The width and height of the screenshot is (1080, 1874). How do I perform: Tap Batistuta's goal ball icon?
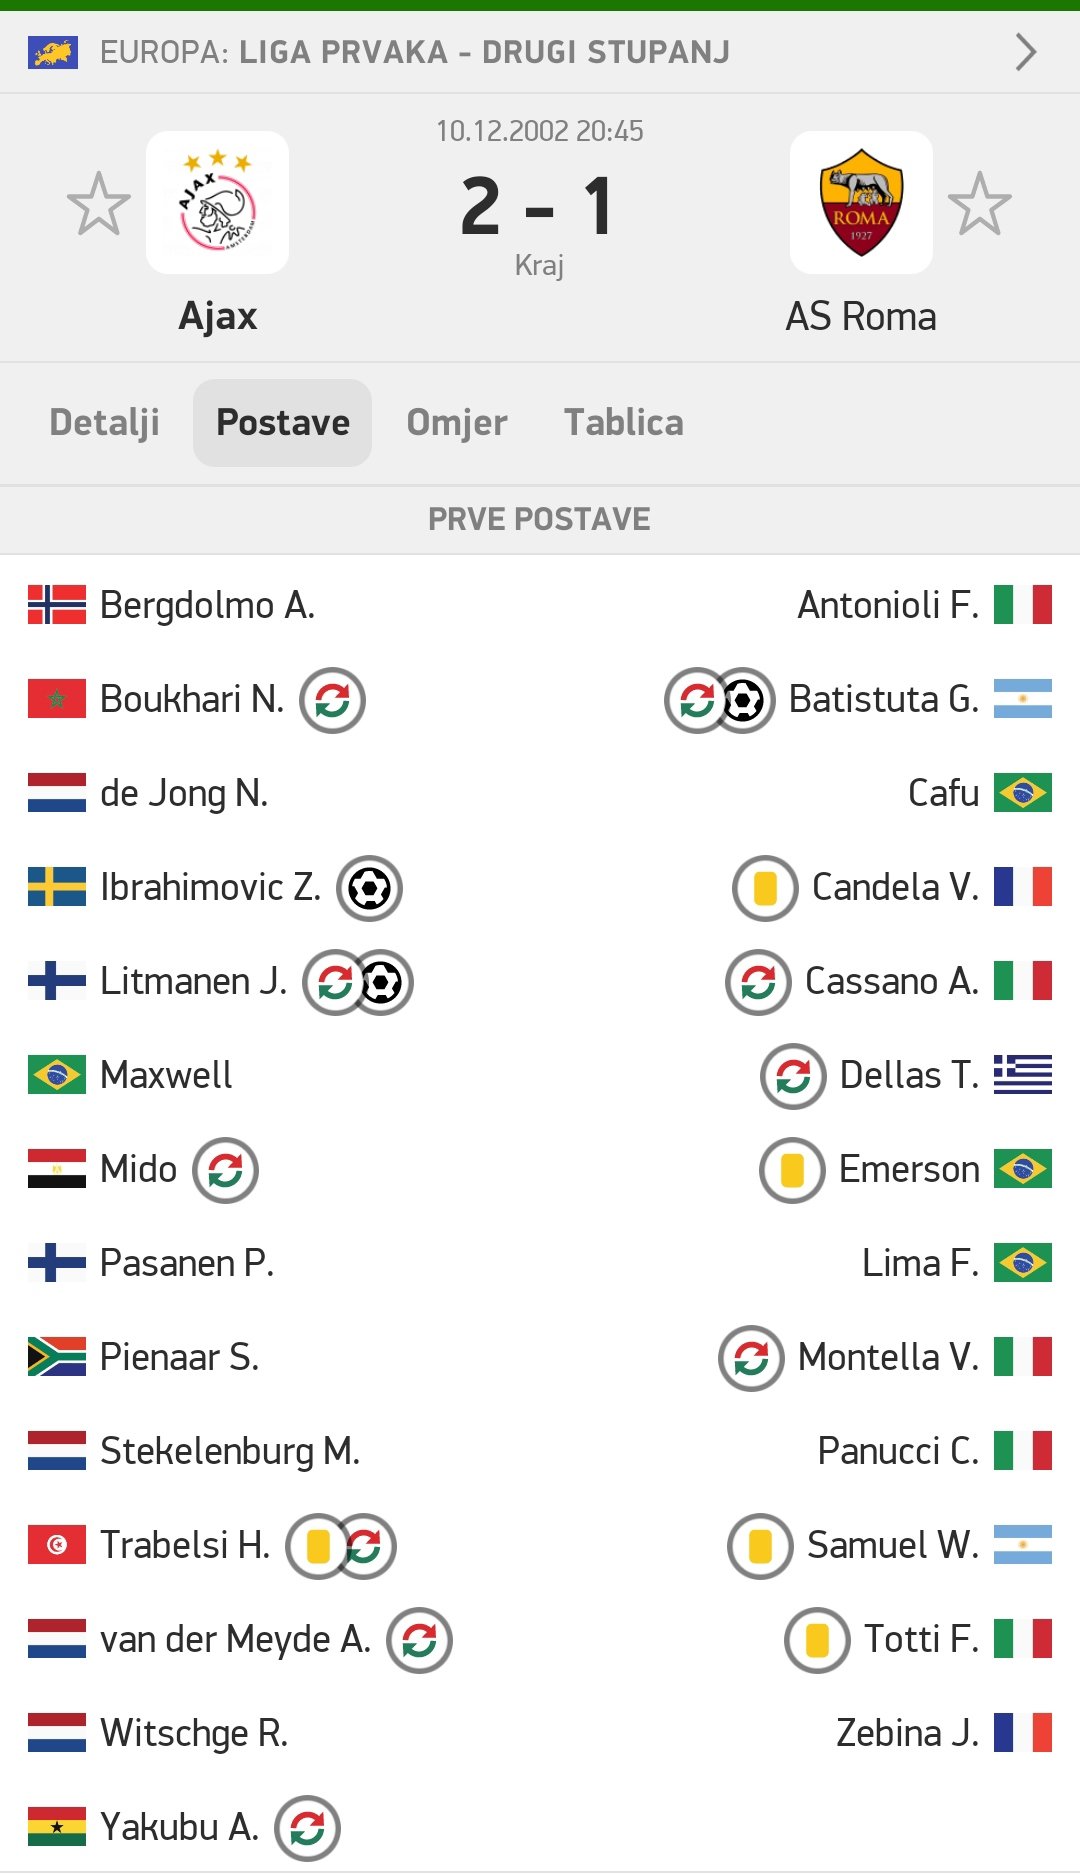coord(744,700)
